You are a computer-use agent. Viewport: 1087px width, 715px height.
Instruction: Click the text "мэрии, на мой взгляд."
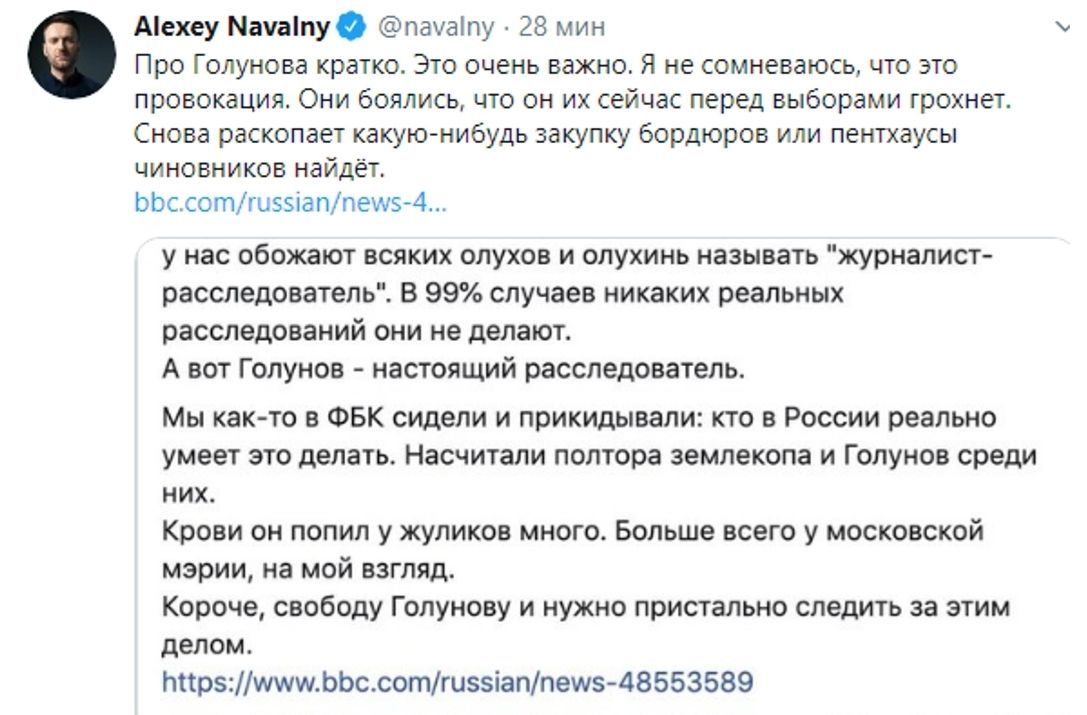[x=307, y=569]
